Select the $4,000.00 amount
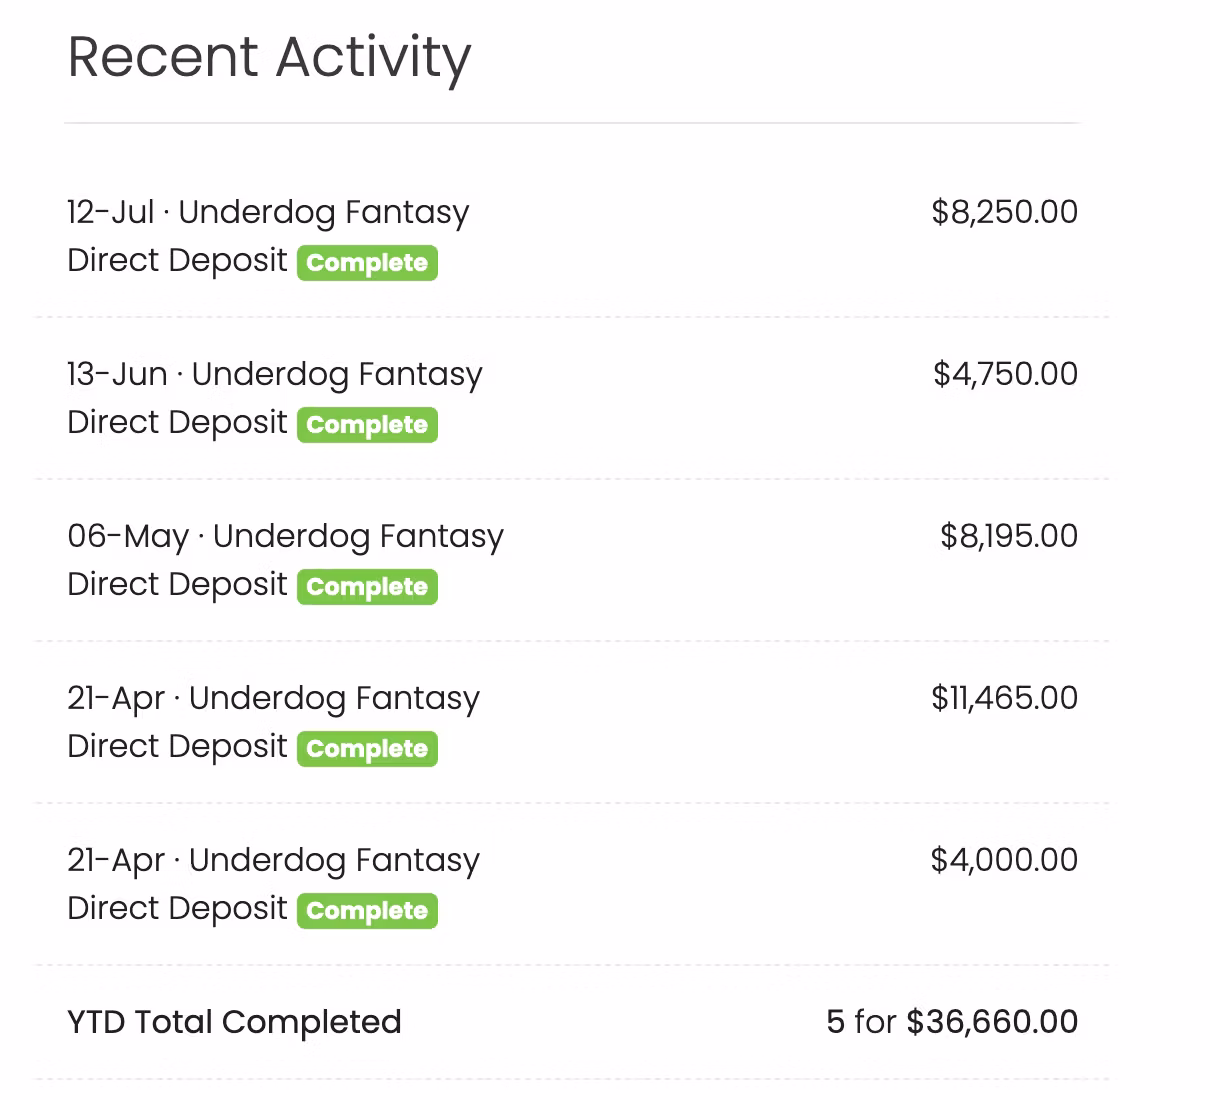Viewport: 1210px width, 1100px height. coord(1004,860)
